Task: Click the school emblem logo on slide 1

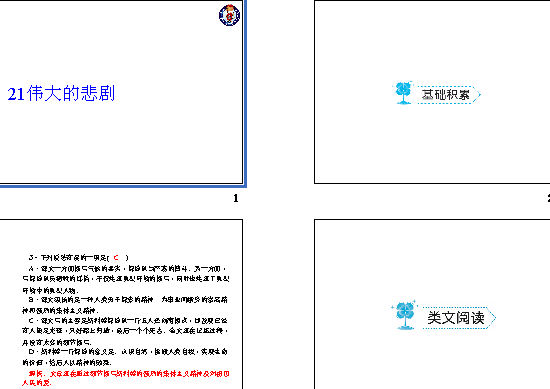Action: (229, 15)
